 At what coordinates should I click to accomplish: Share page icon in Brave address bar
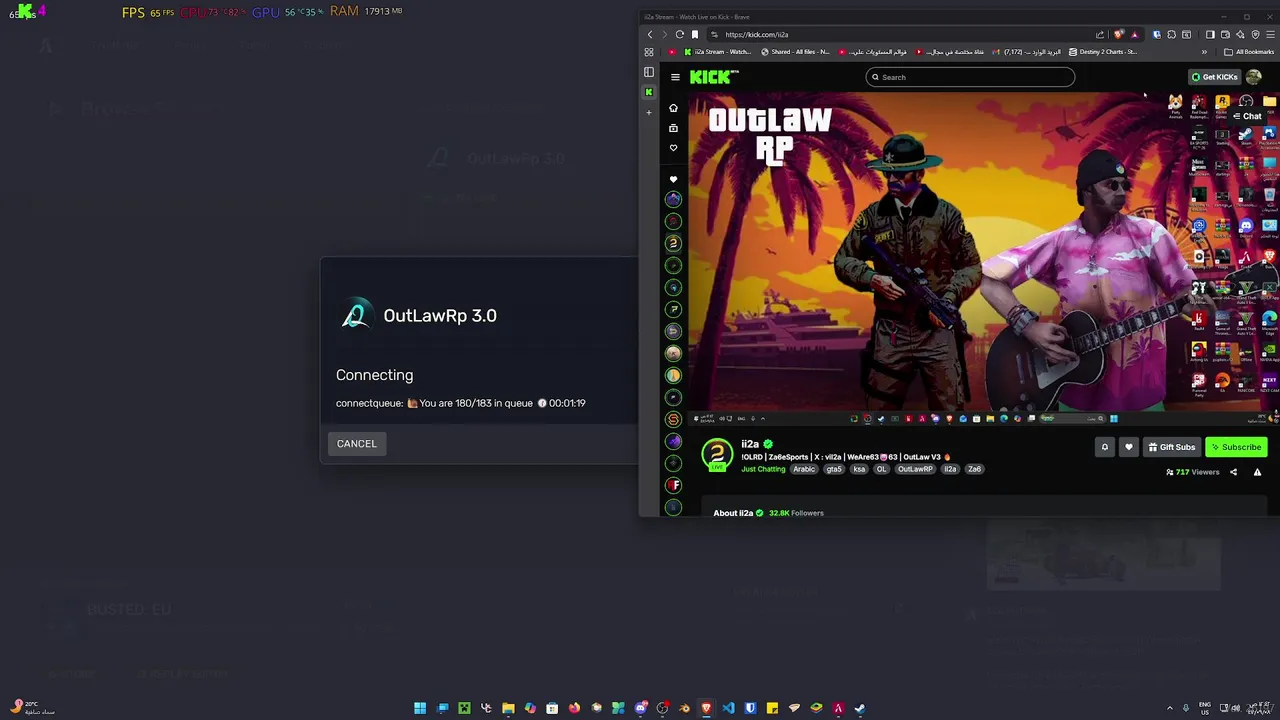[1099, 34]
